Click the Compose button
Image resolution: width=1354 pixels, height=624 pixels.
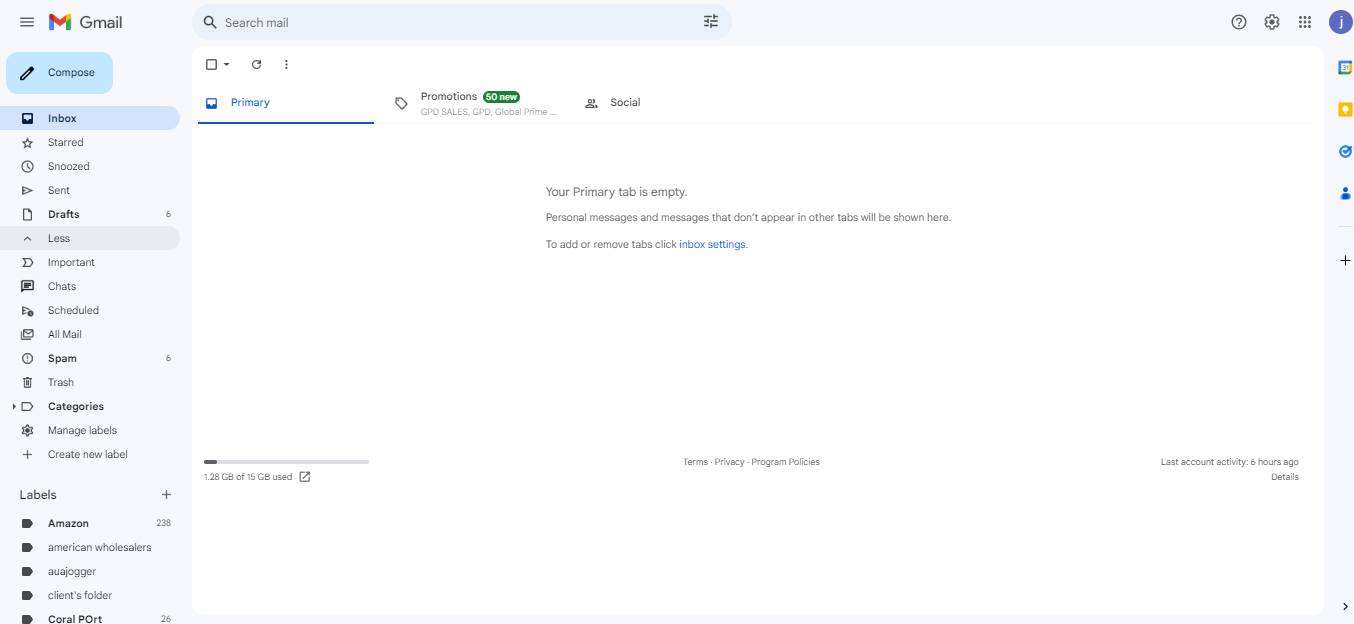59,73
